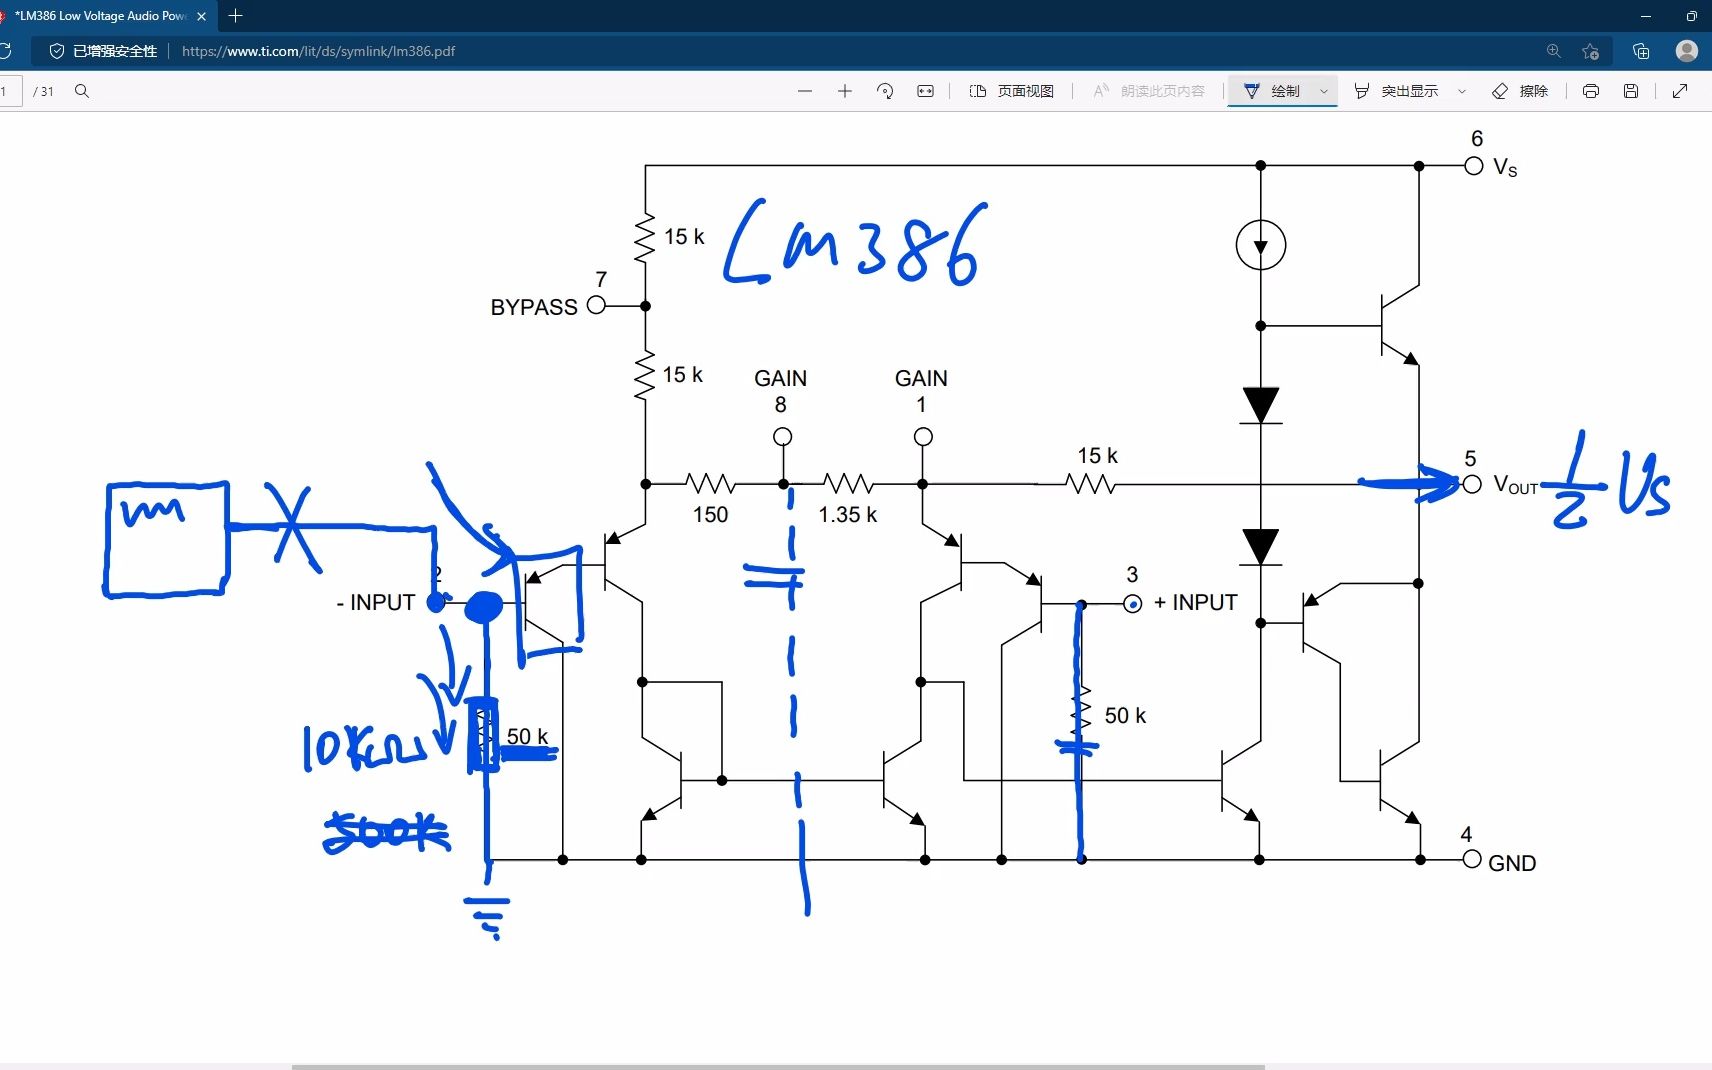Close the LM386 browser tab
Viewport: 1712px width, 1070px height.
tap(201, 16)
